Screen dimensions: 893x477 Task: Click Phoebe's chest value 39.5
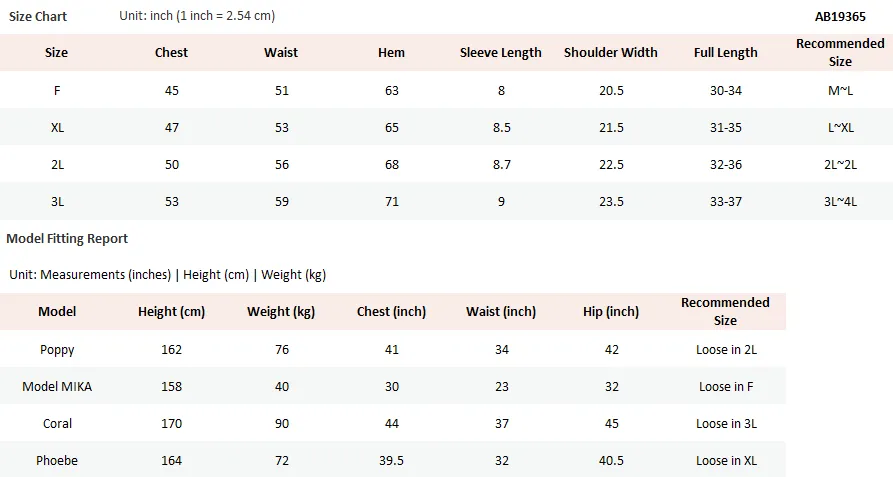[x=391, y=460]
